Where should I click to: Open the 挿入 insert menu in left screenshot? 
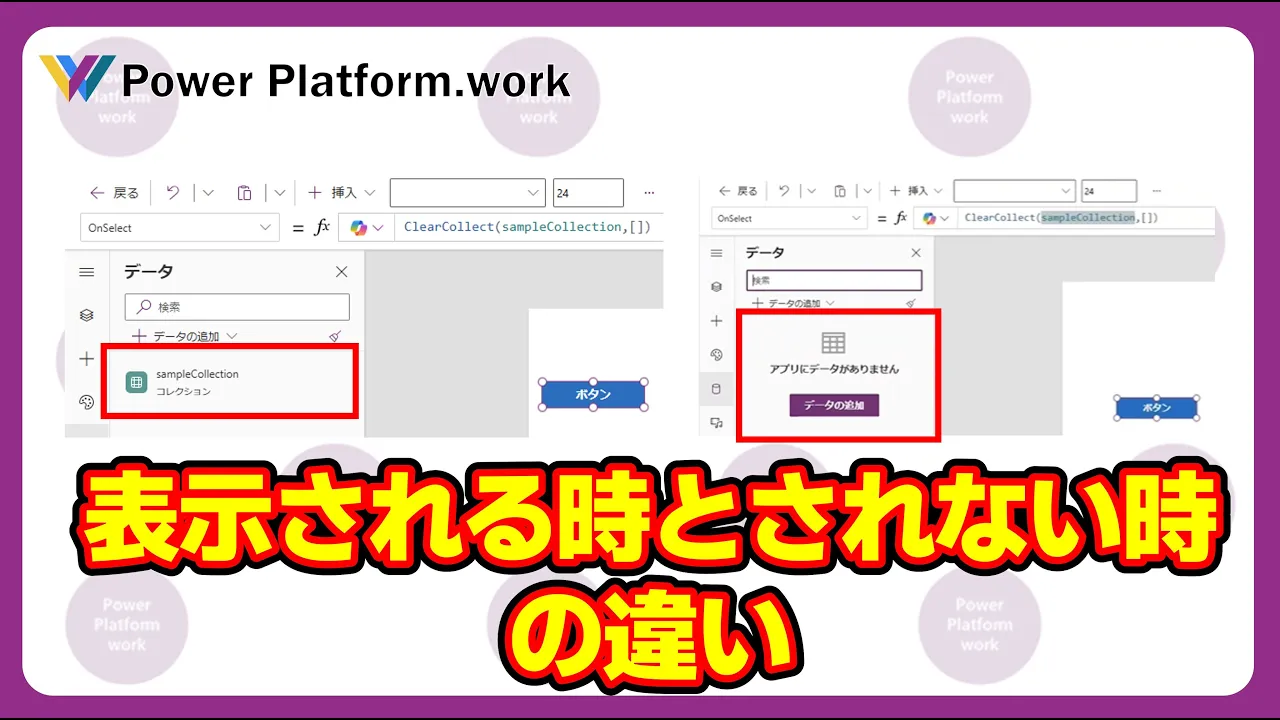(341, 193)
